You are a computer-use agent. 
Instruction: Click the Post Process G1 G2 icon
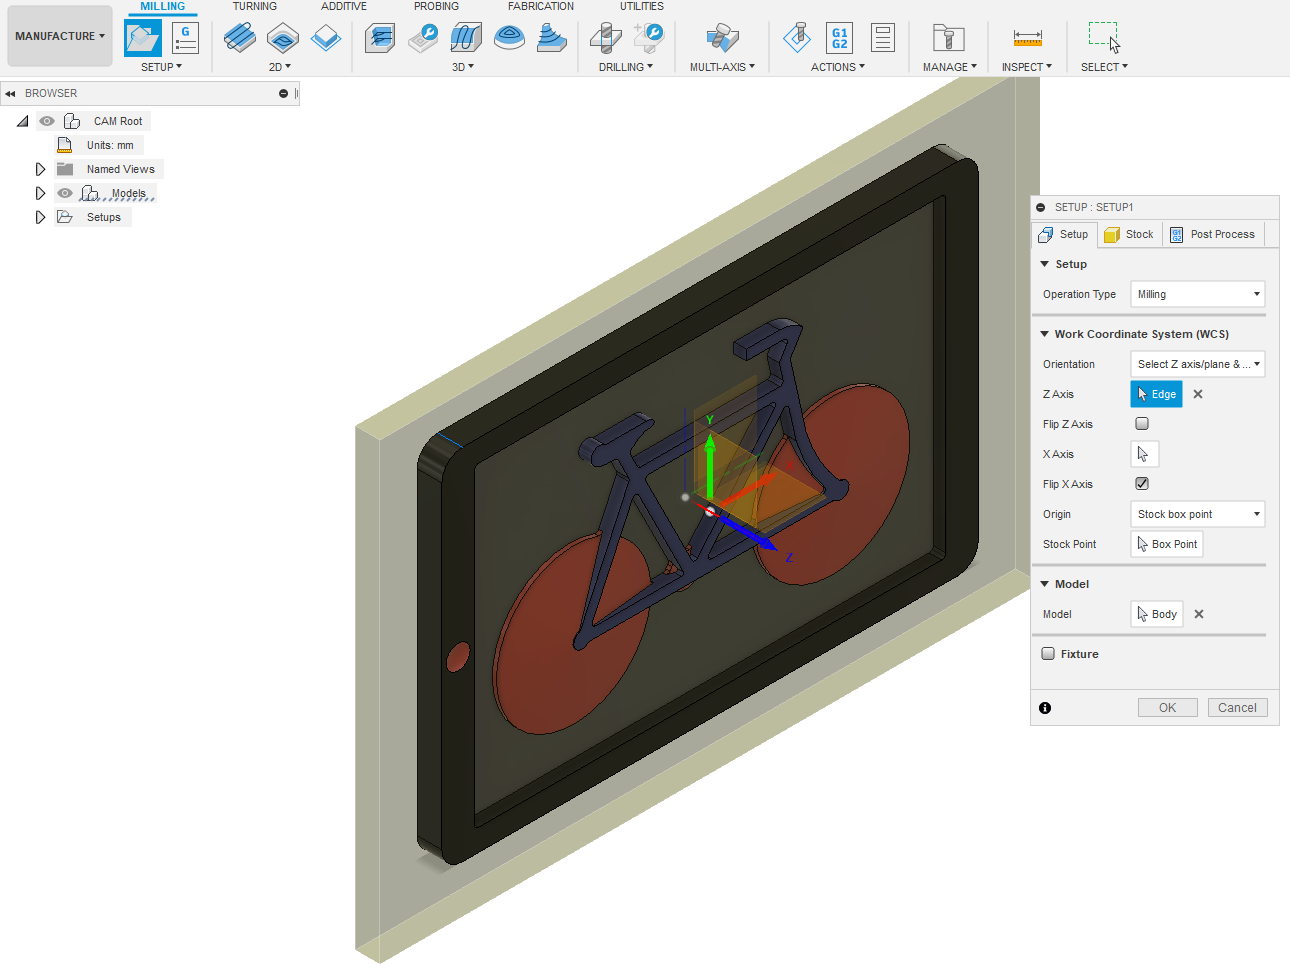840,38
